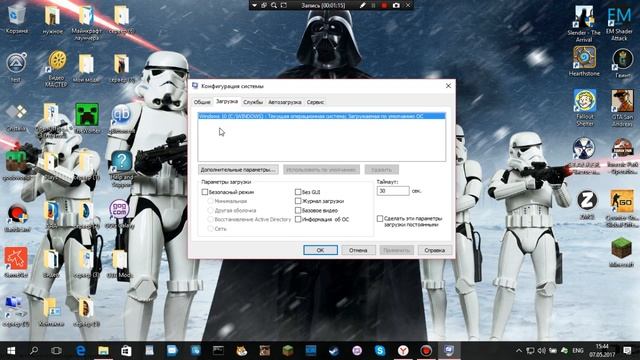
Task: Click the pencil draw icon in recorder bar
Action: point(362,5)
